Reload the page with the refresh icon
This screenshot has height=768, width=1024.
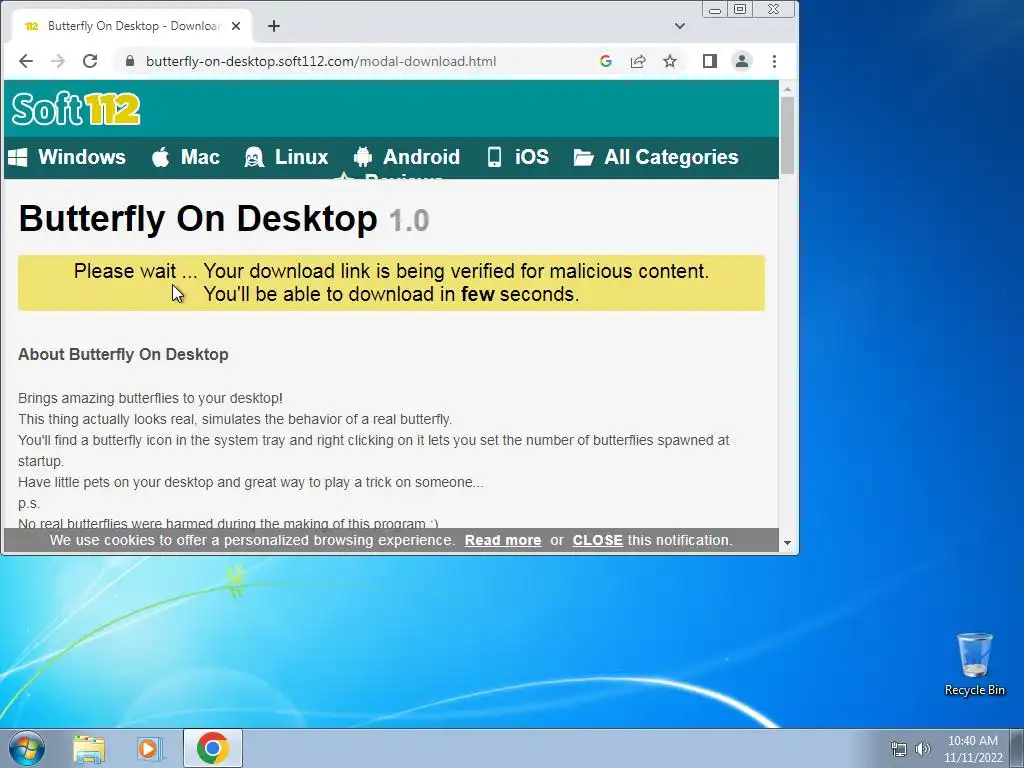pyautogui.click(x=90, y=61)
